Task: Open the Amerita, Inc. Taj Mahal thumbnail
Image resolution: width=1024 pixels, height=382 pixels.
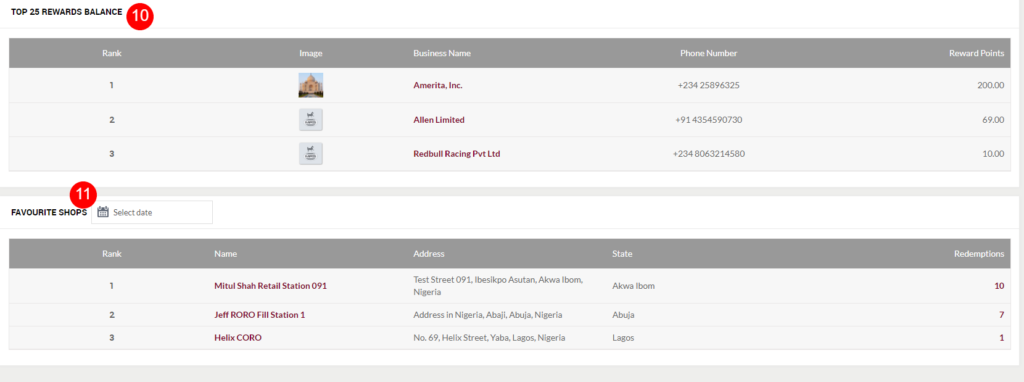Action: [311, 86]
